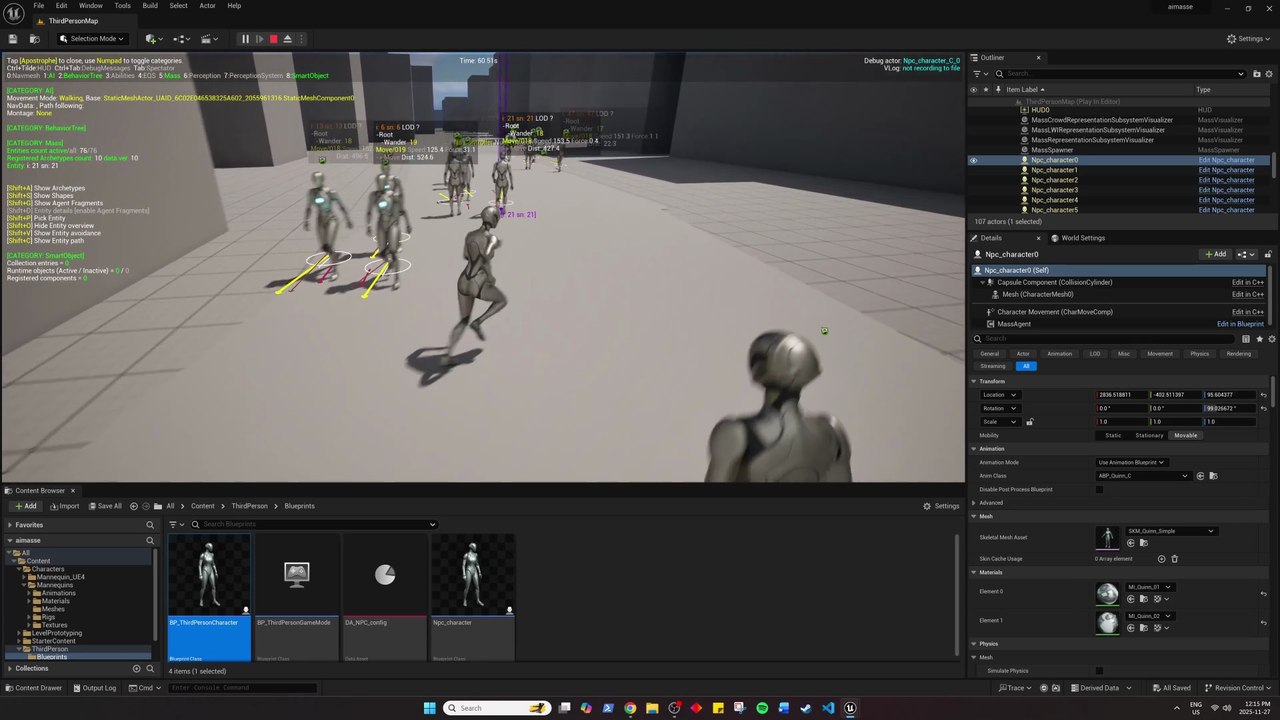Image resolution: width=1280 pixels, height=720 pixels.
Task: Open the Blueprints toolbar dropdown
Action: [182, 39]
